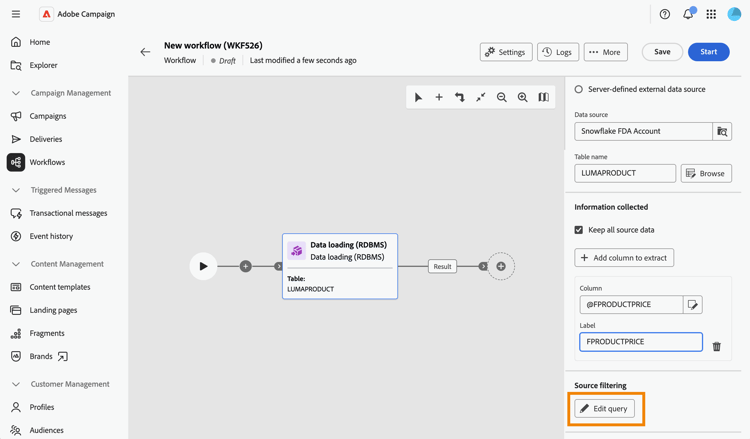Image resolution: width=750 pixels, height=439 pixels.
Task: Click fit-to-screen tool in canvas toolbar
Action: (x=481, y=98)
